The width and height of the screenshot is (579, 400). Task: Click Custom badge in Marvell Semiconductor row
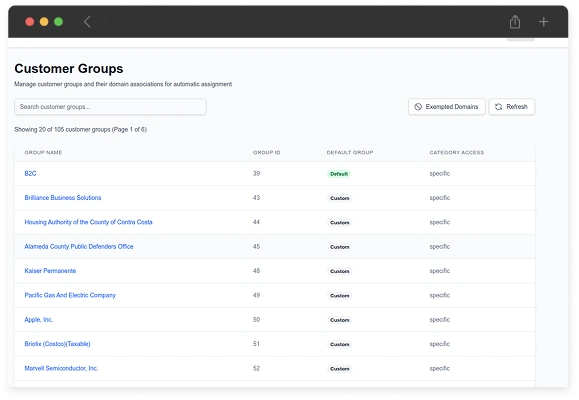pos(340,369)
